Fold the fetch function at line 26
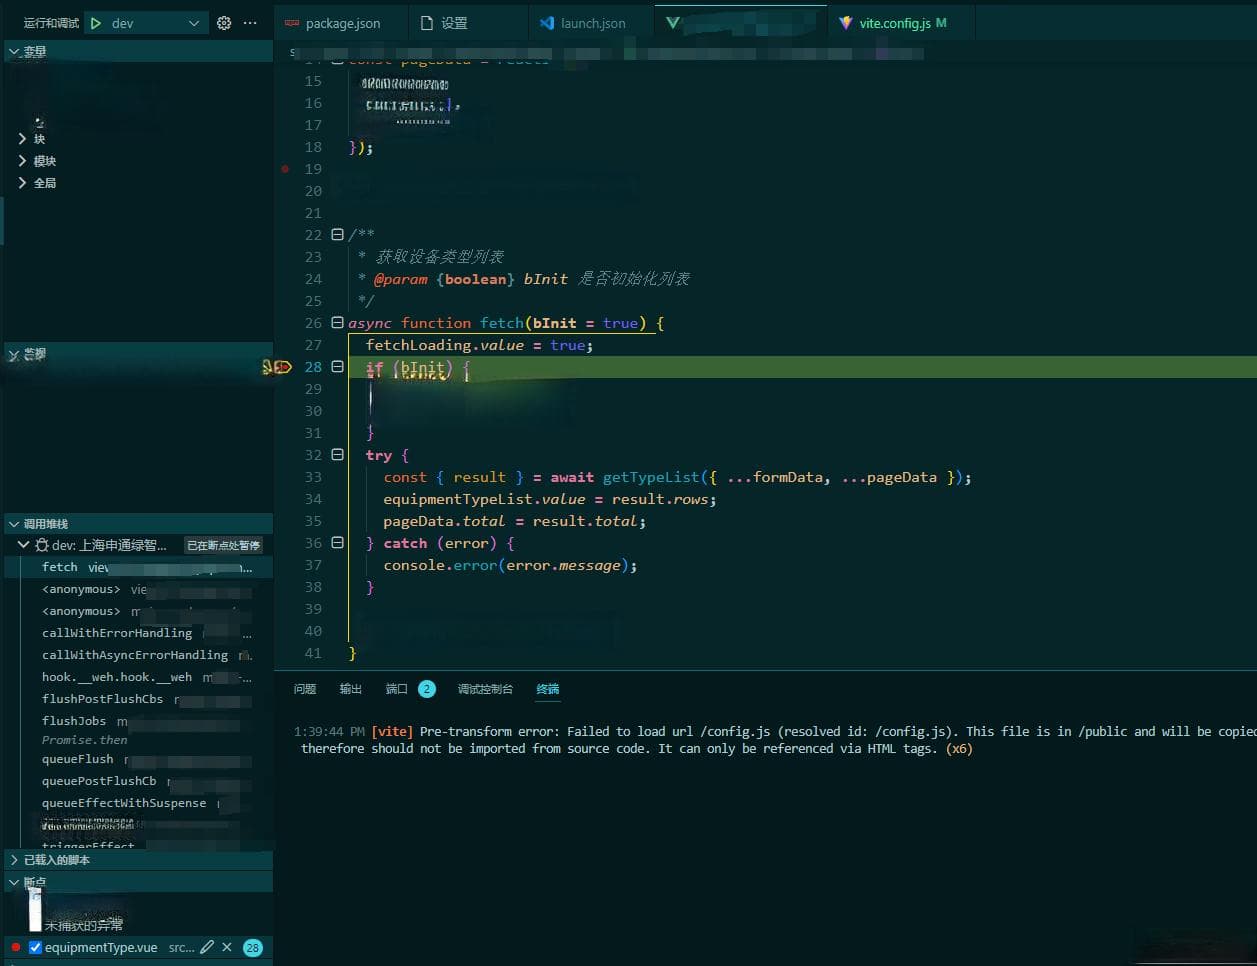This screenshot has width=1257, height=966. click(337, 323)
